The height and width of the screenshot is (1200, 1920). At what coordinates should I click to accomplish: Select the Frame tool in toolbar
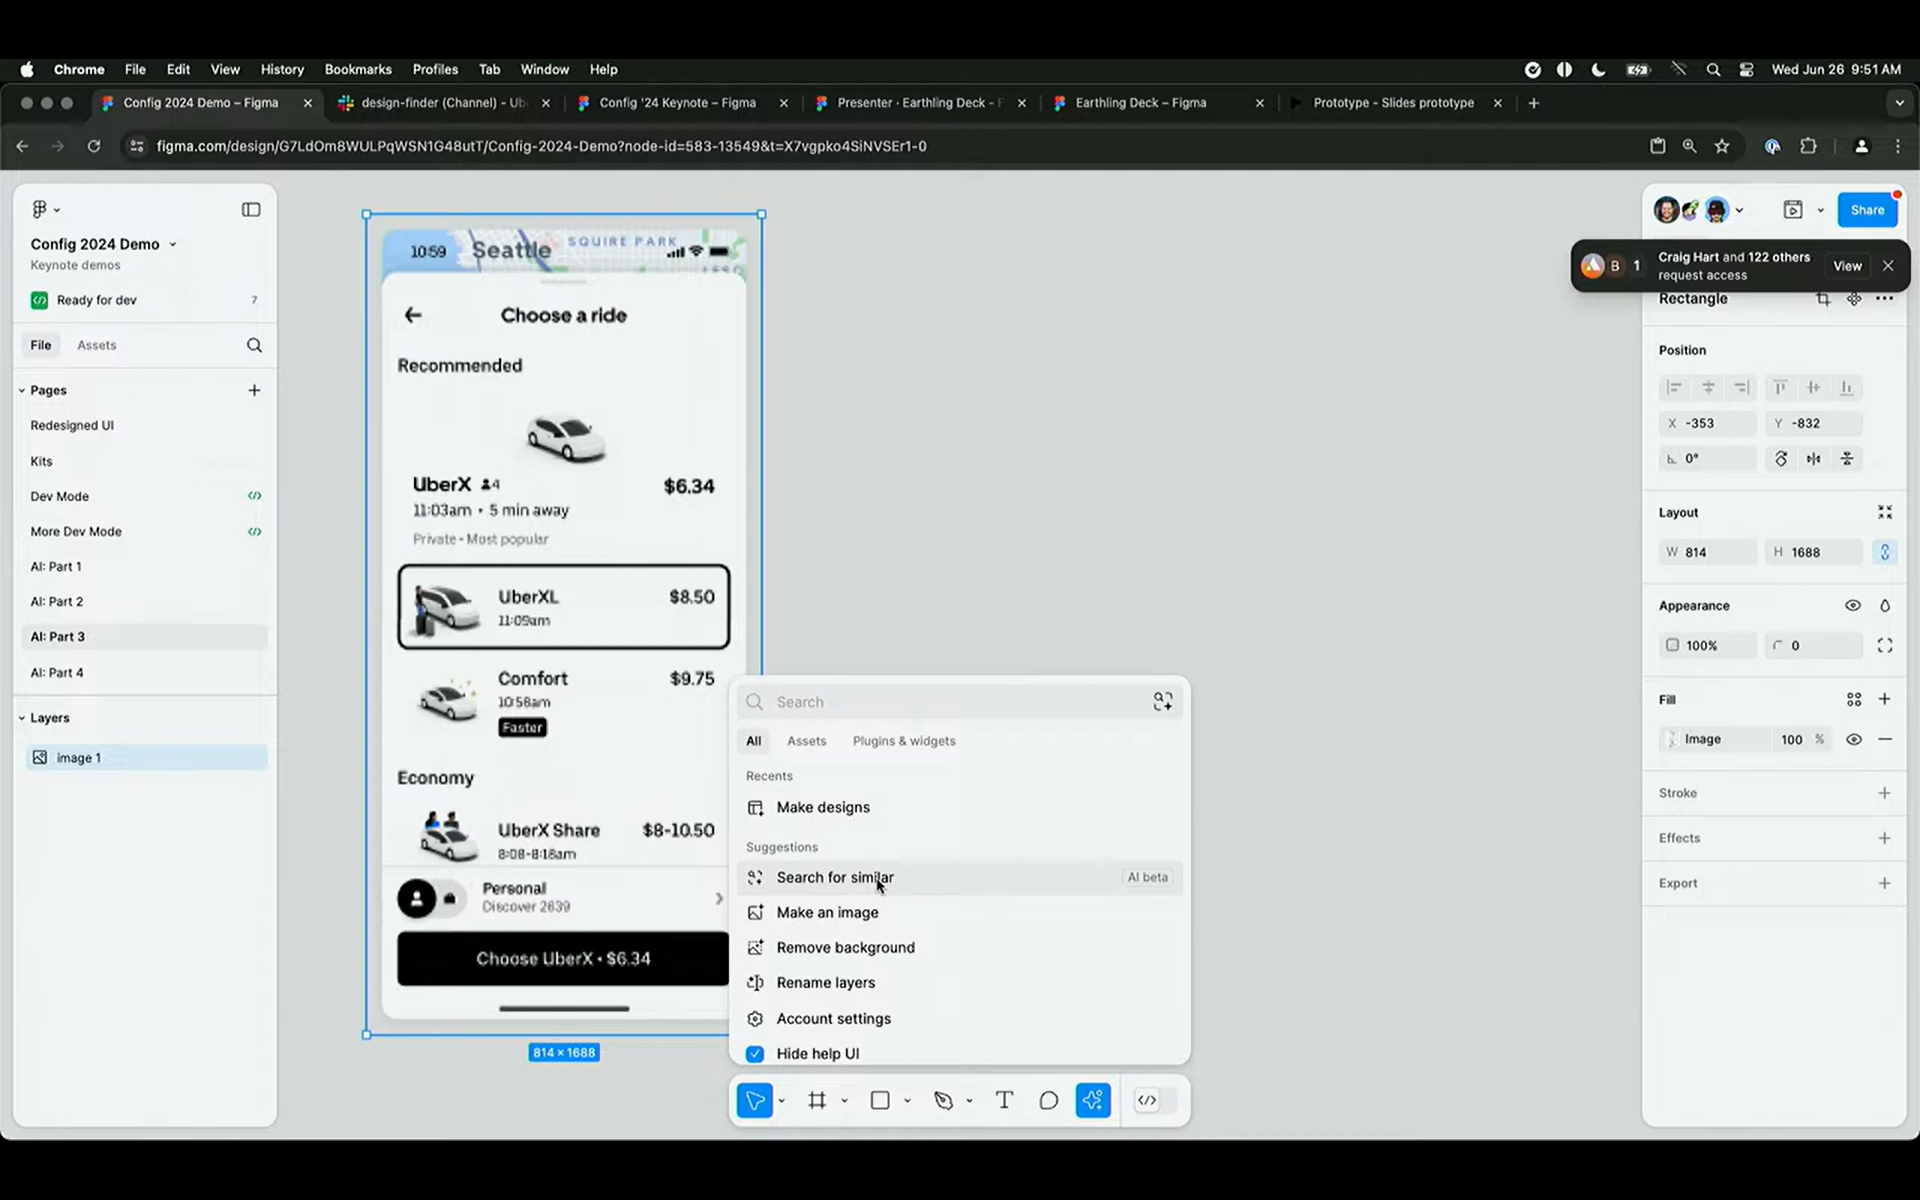click(x=817, y=1100)
